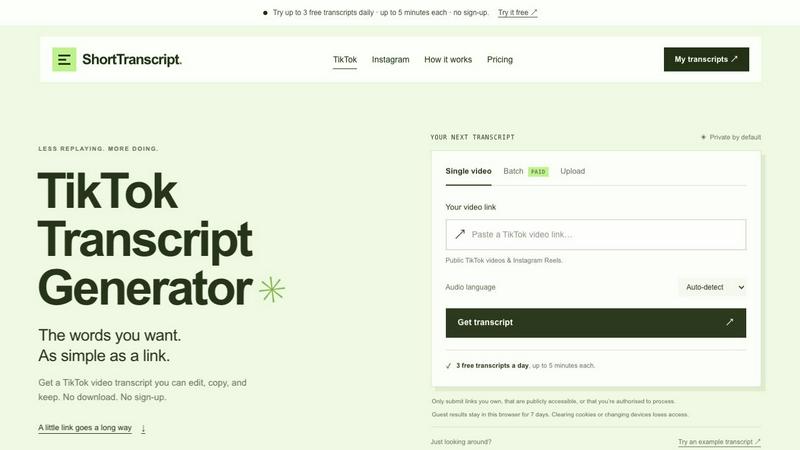Click the ShortTranscript green logo icon
This screenshot has height=450, width=800.
[64, 59]
